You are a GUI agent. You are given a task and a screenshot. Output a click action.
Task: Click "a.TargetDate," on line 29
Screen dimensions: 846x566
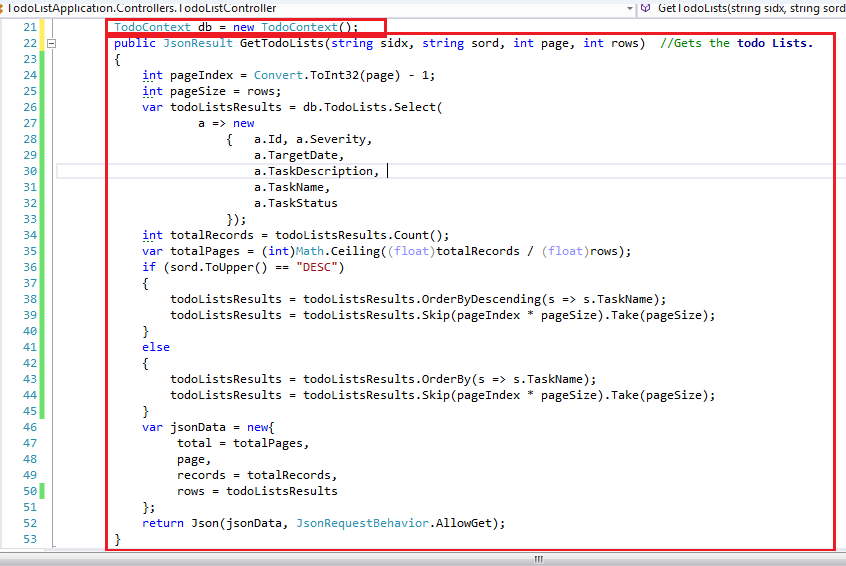(299, 155)
